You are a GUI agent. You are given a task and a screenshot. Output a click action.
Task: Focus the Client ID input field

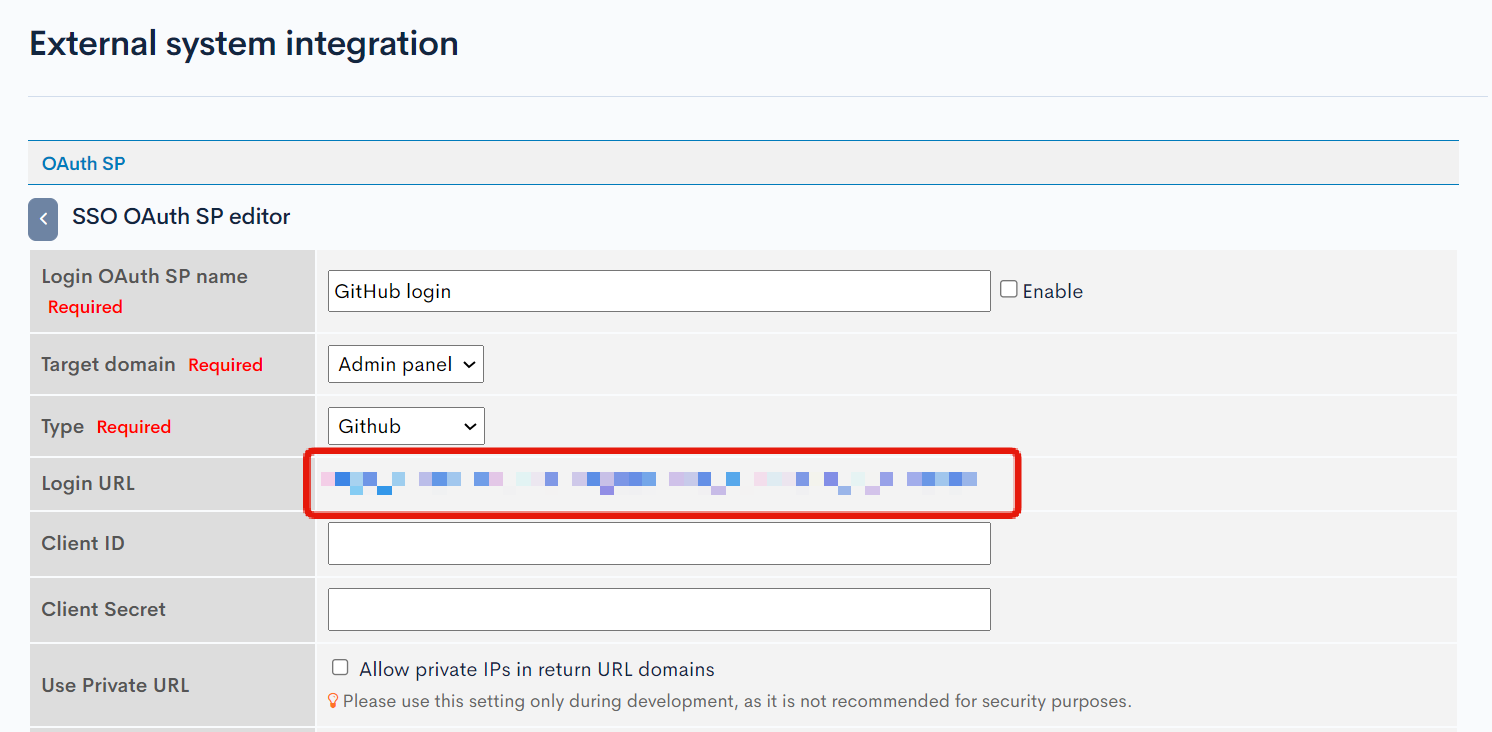click(659, 543)
